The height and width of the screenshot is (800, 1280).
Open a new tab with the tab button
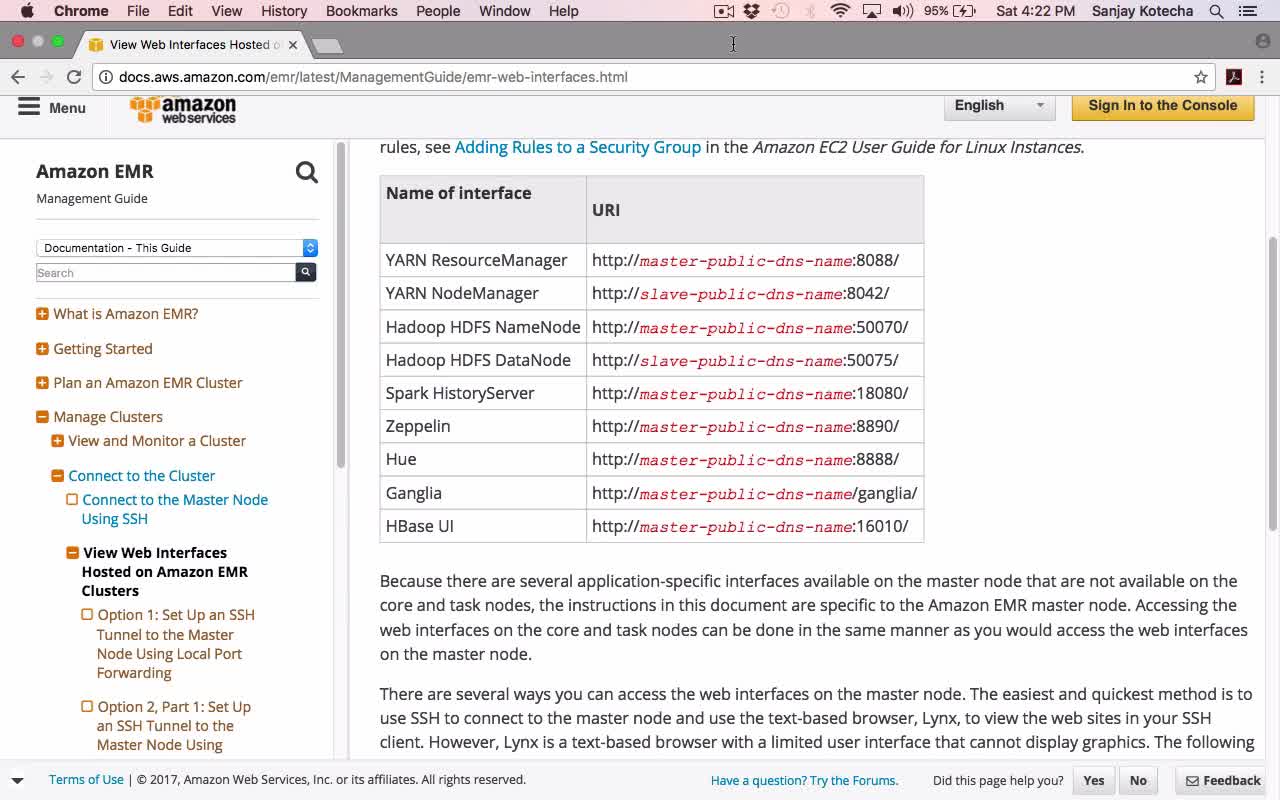point(327,45)
